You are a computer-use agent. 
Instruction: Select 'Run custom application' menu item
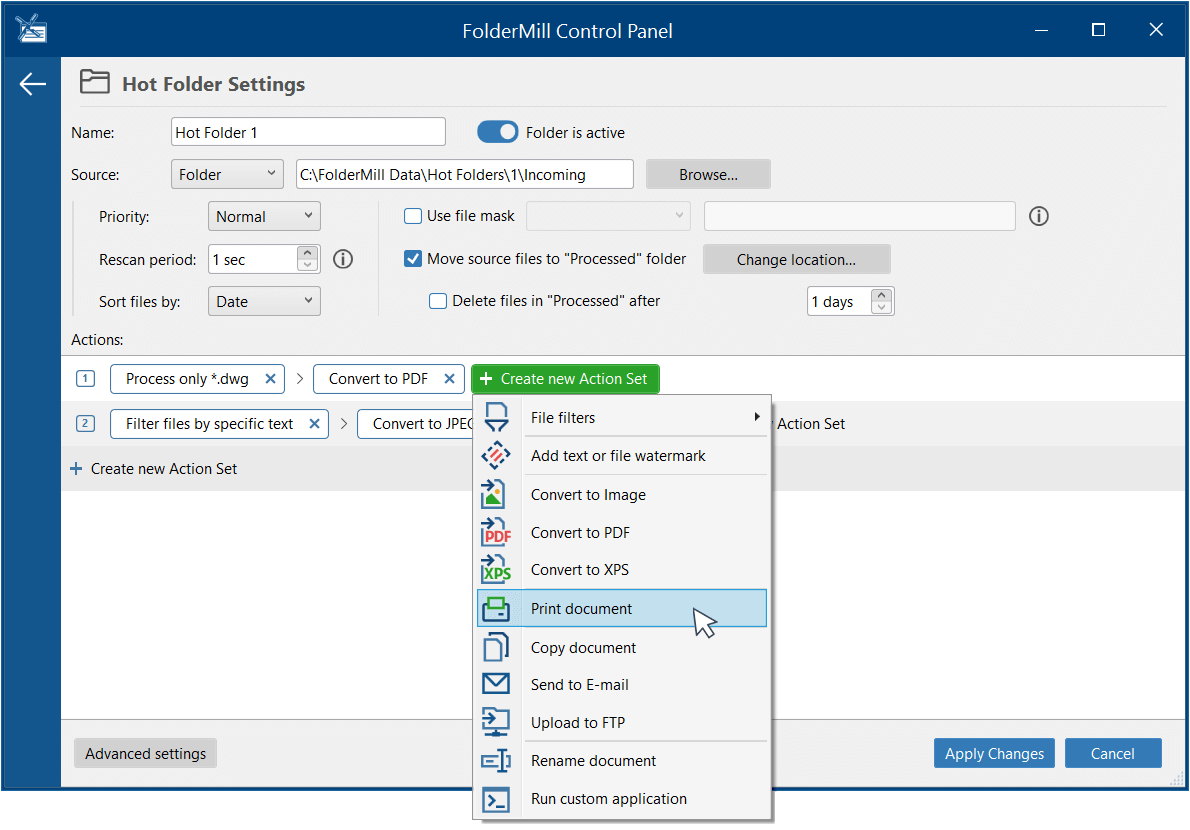pos(622,799)
